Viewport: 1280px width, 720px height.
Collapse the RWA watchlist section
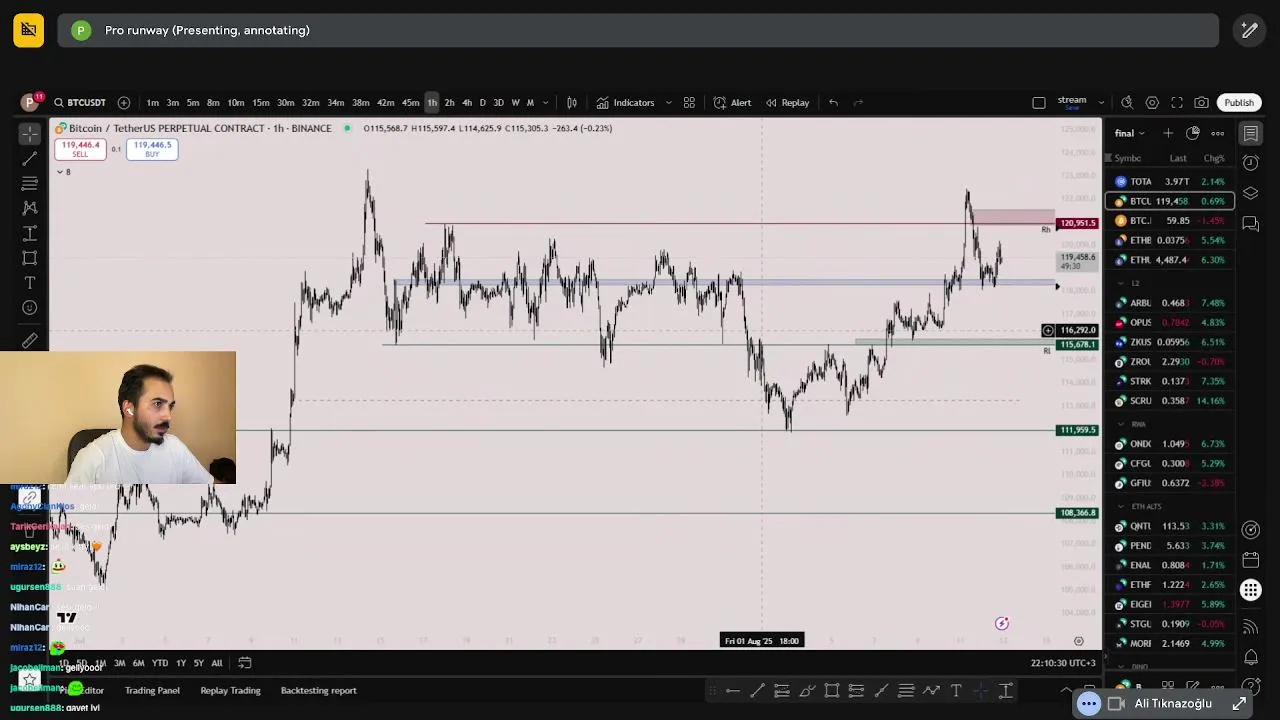pos(1121,424)
